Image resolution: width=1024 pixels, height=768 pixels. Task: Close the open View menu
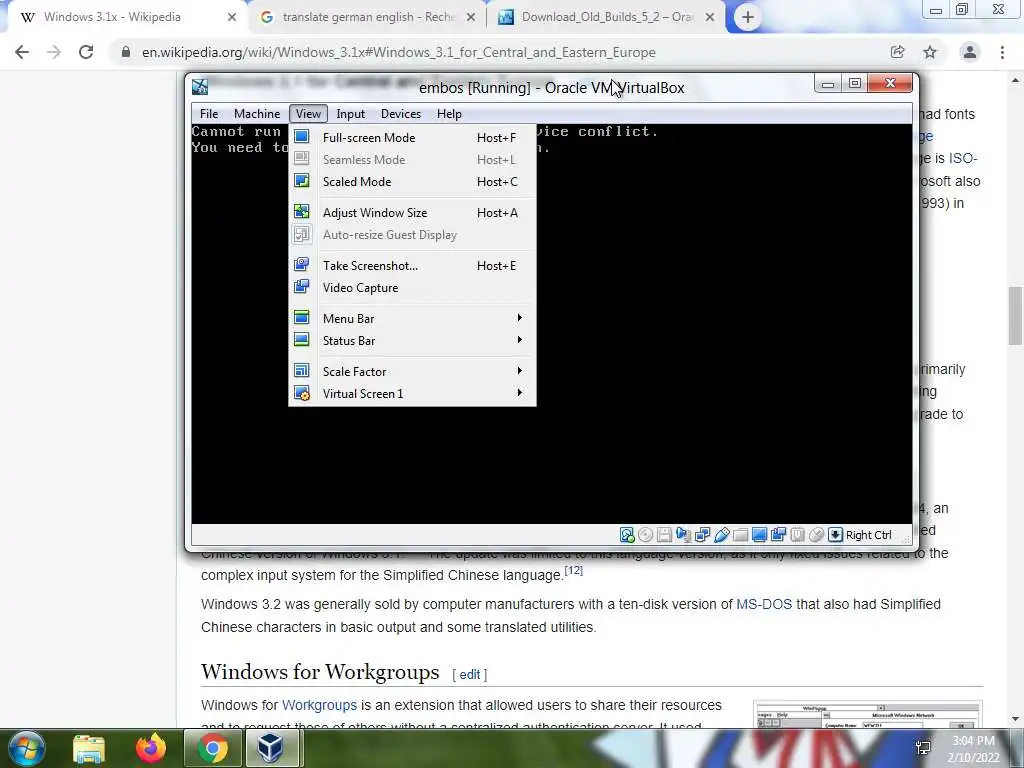coord(308,114)
